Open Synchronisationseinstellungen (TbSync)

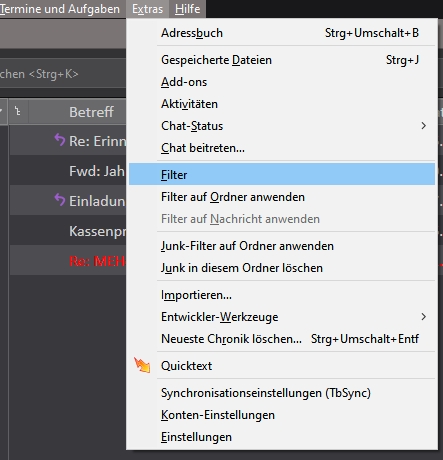(282, 393)
